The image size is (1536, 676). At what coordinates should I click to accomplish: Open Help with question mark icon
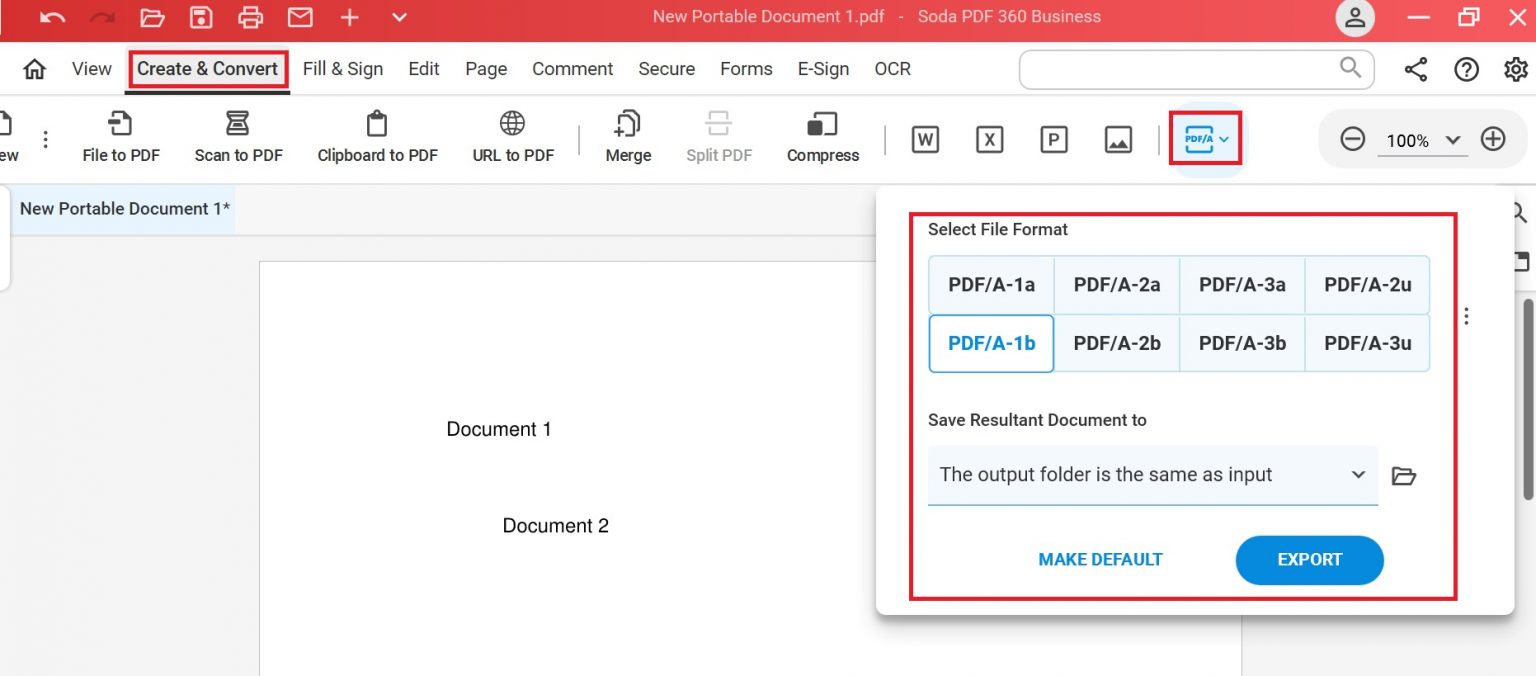click(x=1466, y=69)
